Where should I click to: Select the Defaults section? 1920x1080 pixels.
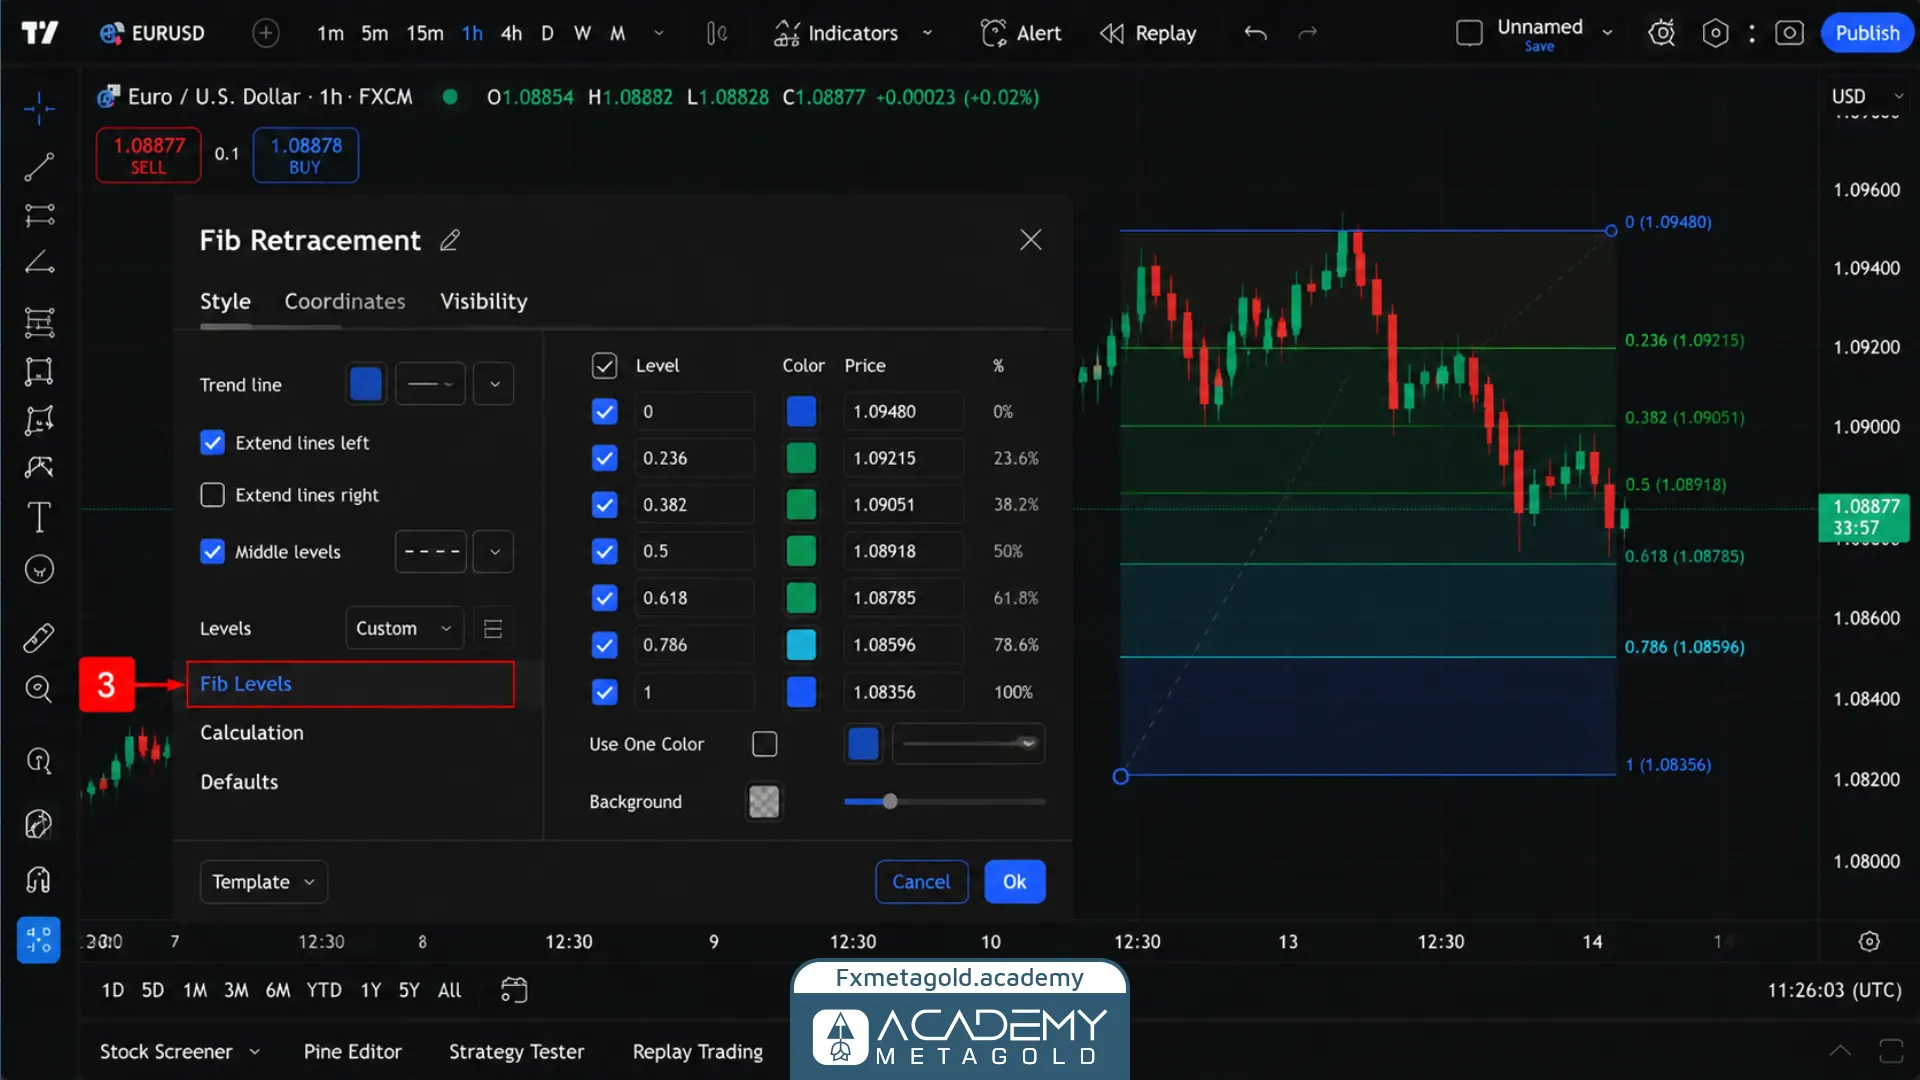click(239, 782)
